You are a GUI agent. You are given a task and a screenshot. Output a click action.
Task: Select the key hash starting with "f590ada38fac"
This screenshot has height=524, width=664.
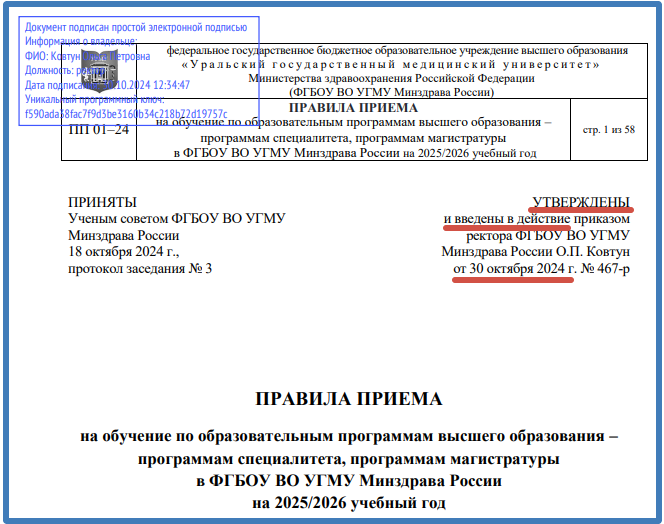pos(126,114)
